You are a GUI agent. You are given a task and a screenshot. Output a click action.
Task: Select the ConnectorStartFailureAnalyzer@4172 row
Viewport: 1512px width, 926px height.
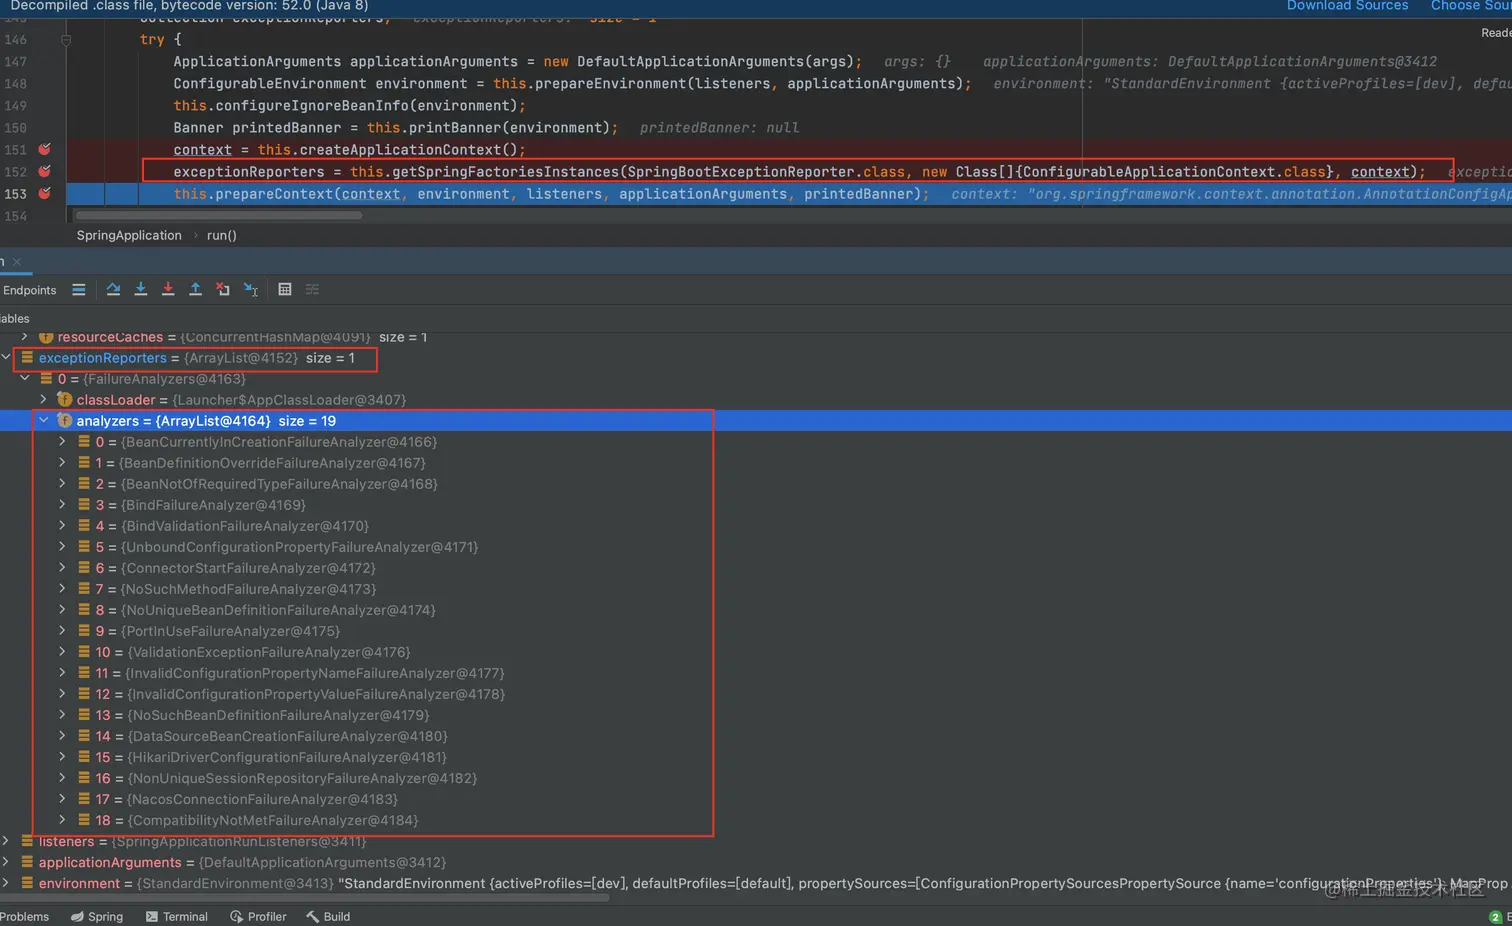coord(756,567)
